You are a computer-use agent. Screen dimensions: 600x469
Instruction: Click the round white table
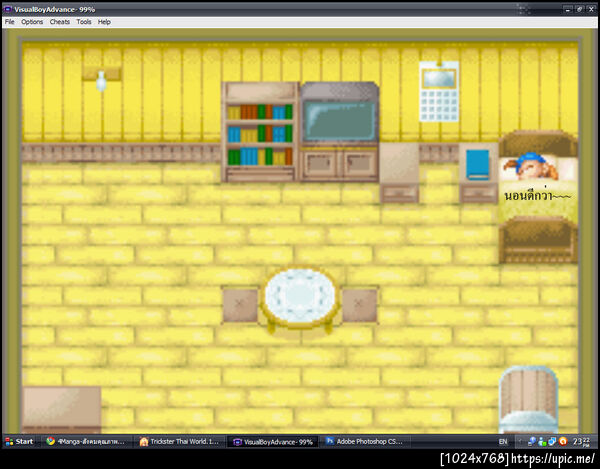point(300,298)
